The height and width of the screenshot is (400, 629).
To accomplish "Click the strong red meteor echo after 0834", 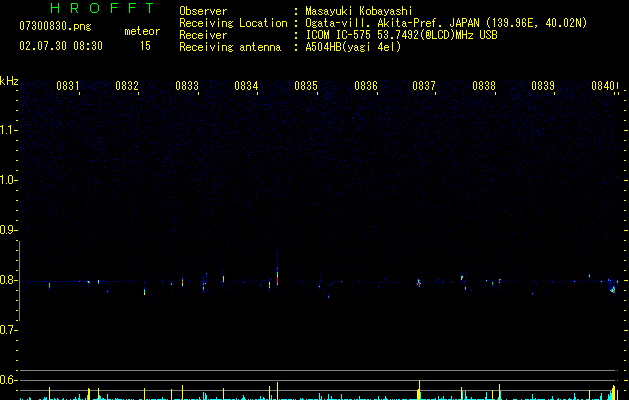I will pyautogui.click(x=277, y=277).
